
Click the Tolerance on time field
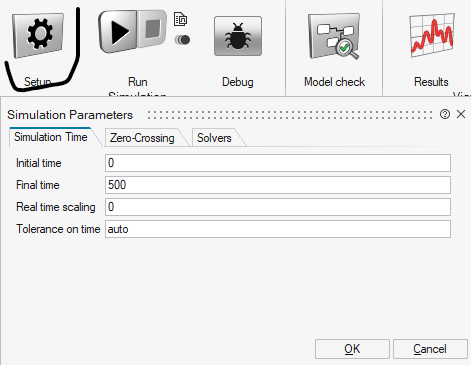point(278,229)
